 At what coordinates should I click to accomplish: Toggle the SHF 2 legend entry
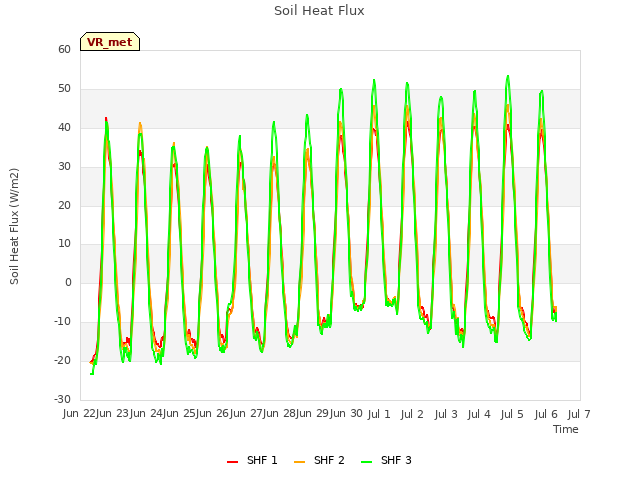tap(319, 460)
